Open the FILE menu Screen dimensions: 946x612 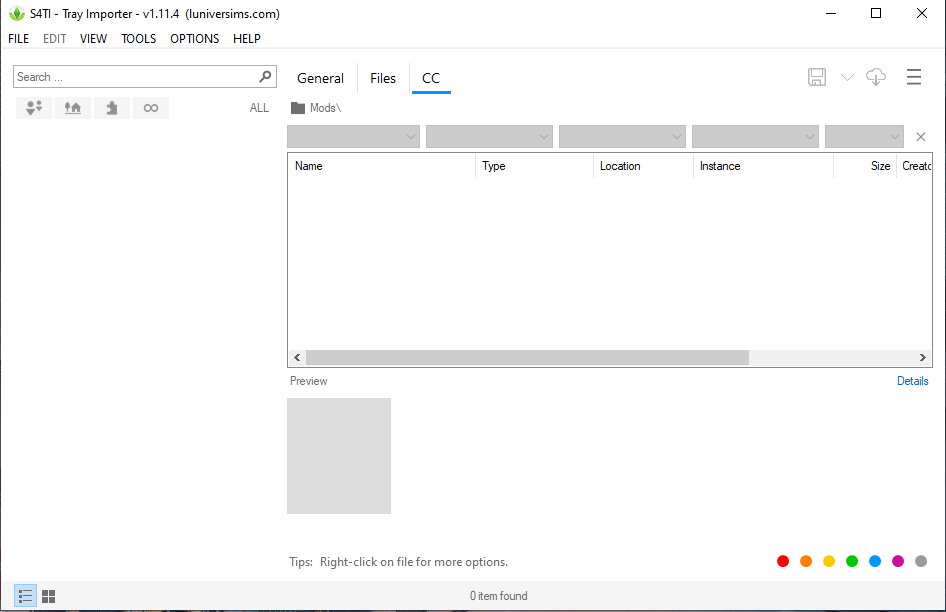pyautogui.click(x=19, y=39)
